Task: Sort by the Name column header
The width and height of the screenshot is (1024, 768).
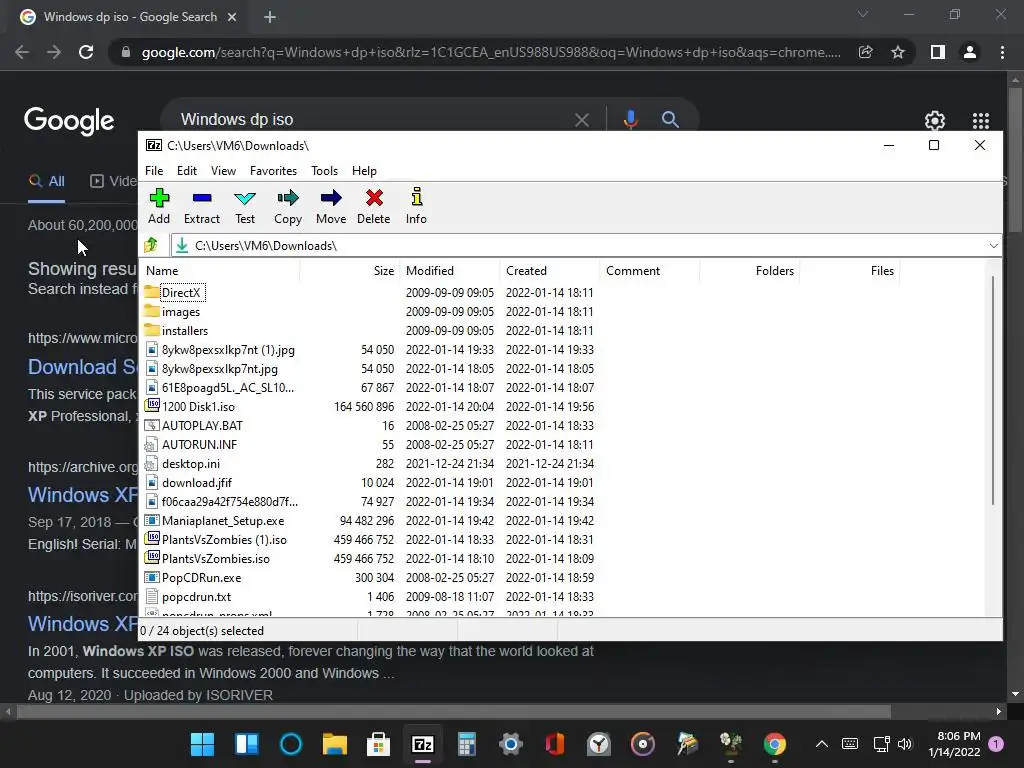Action: pyautogui.click(x=221, y=270)
